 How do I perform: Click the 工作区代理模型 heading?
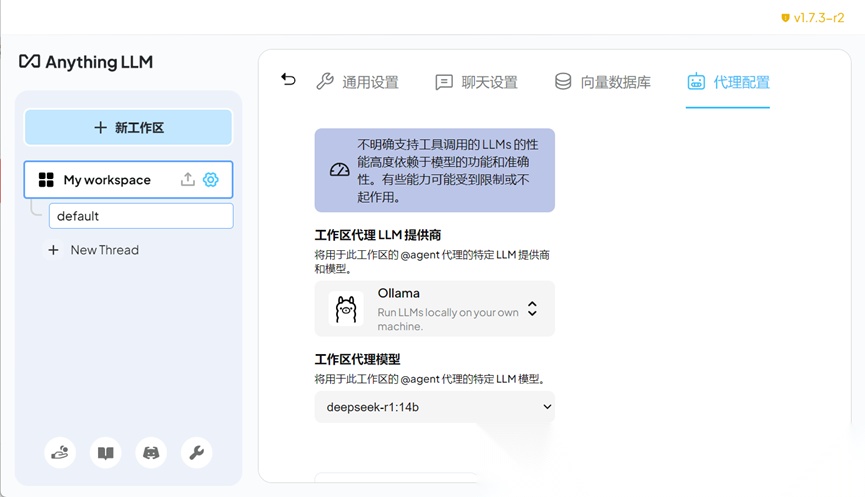[x=357, y=359]
